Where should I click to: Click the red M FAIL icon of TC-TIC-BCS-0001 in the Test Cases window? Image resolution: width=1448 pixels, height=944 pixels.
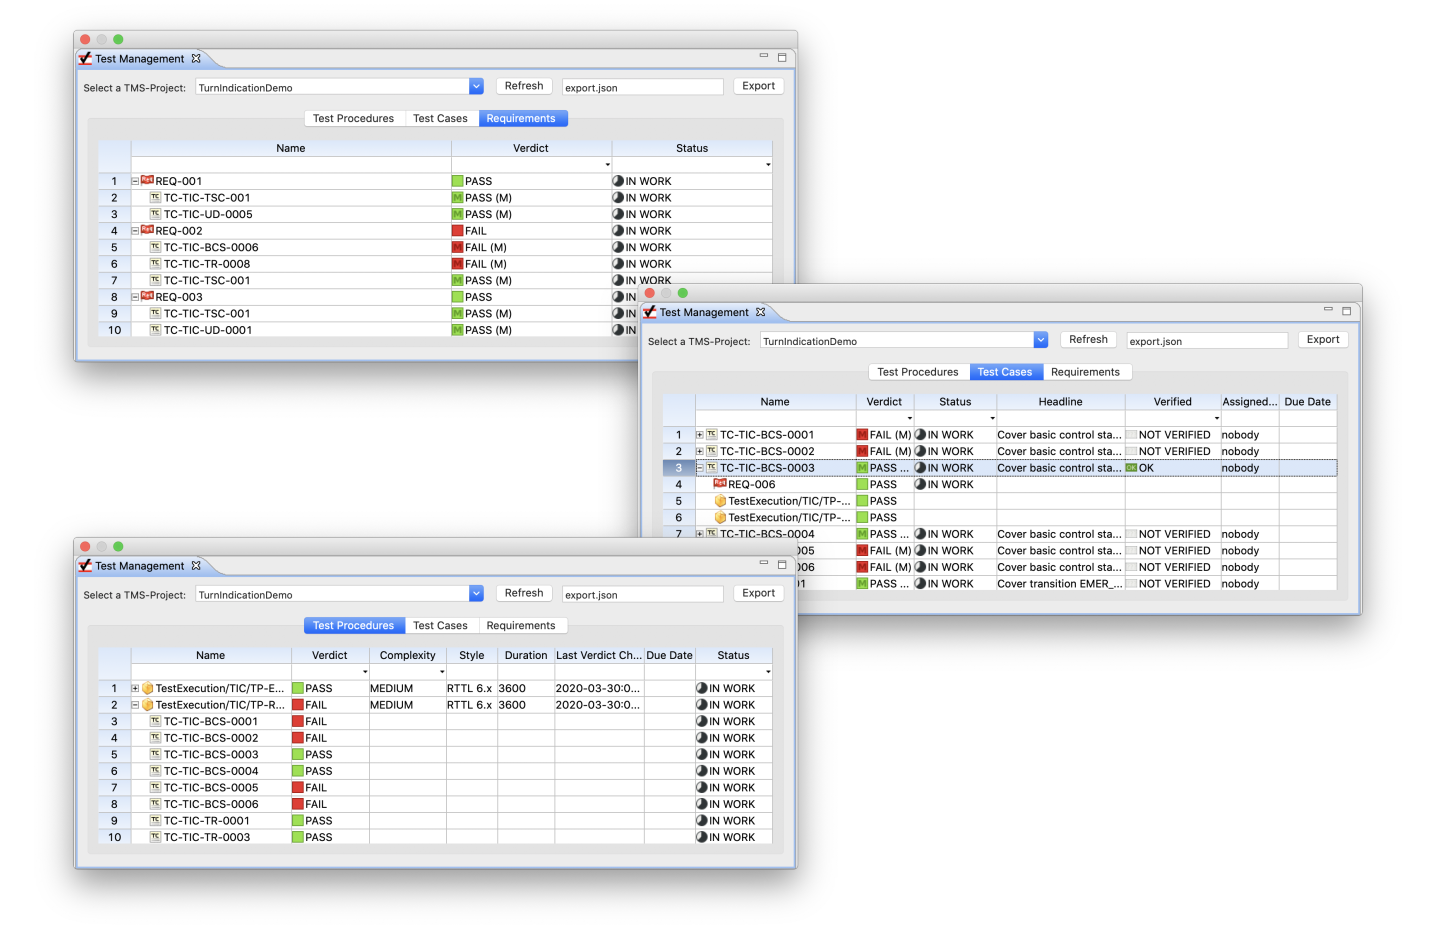point(862,435)
